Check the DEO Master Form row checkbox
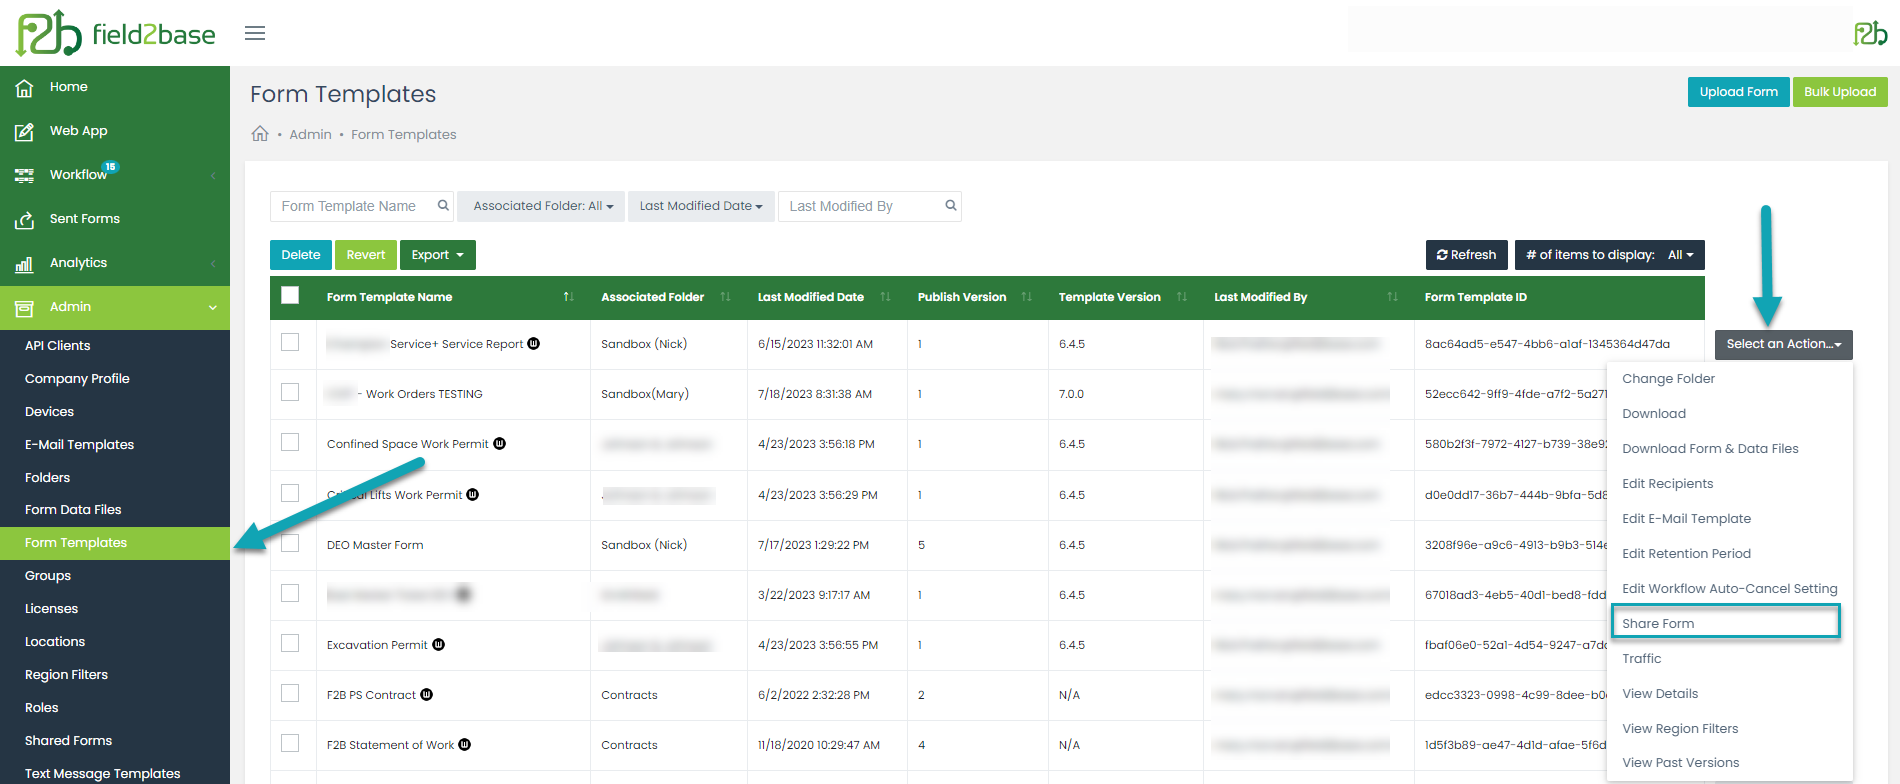 (x=290, y=543)
